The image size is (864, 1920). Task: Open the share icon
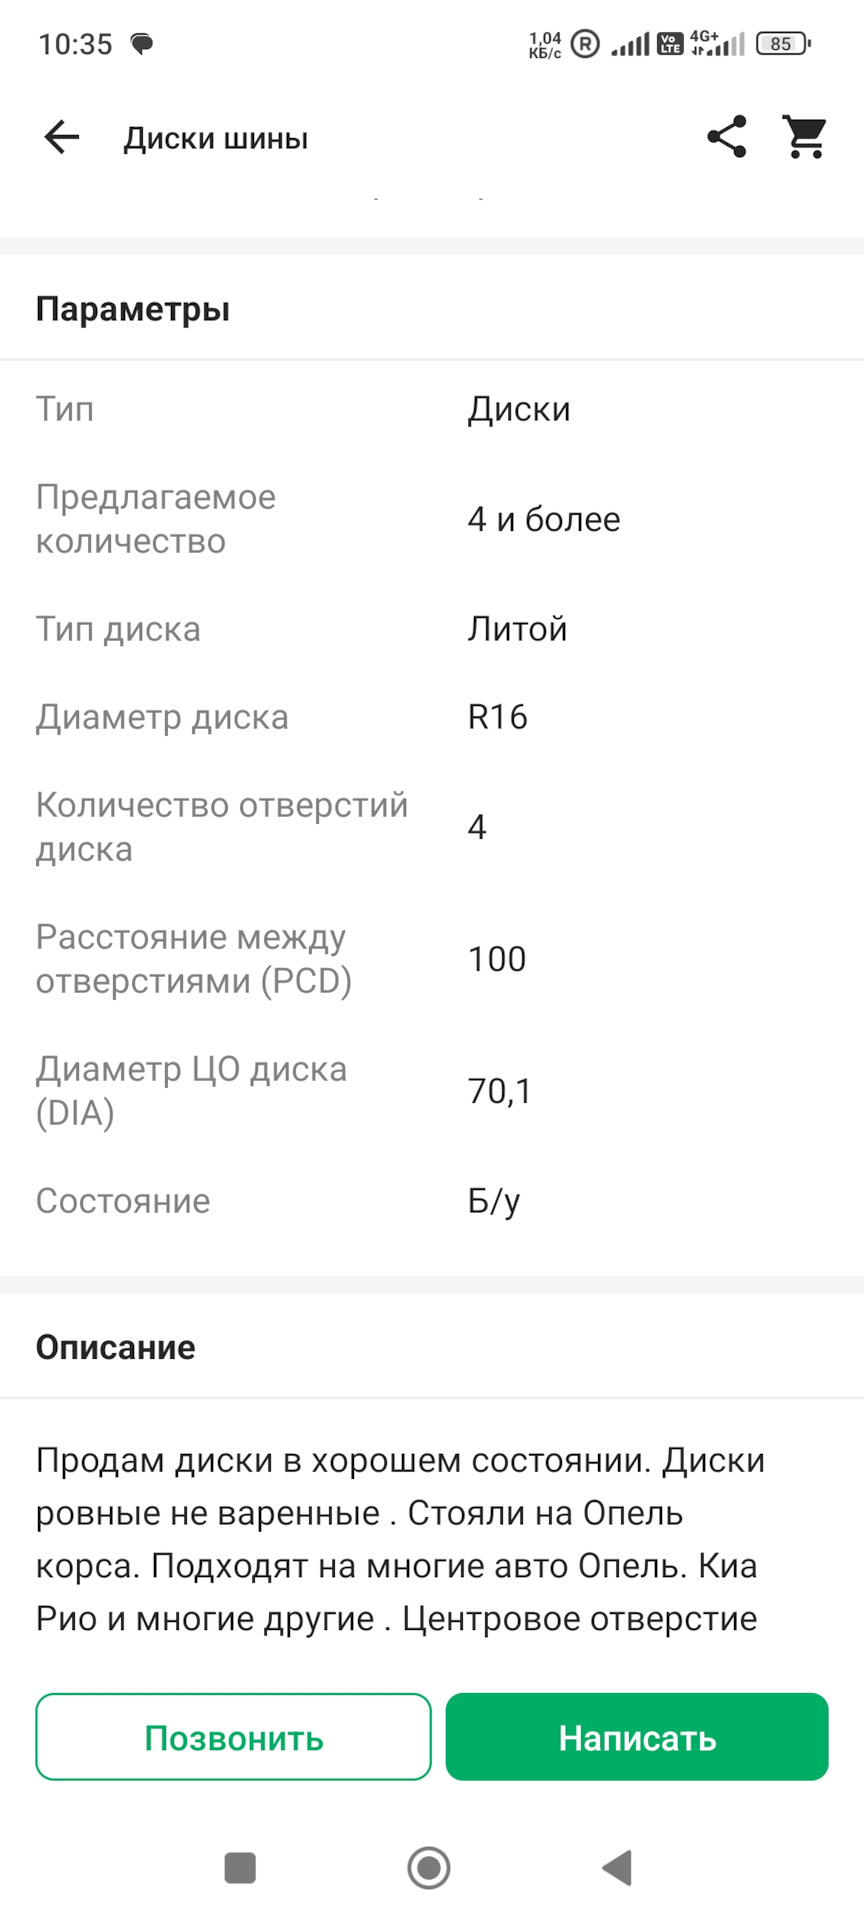click(727, 137)
